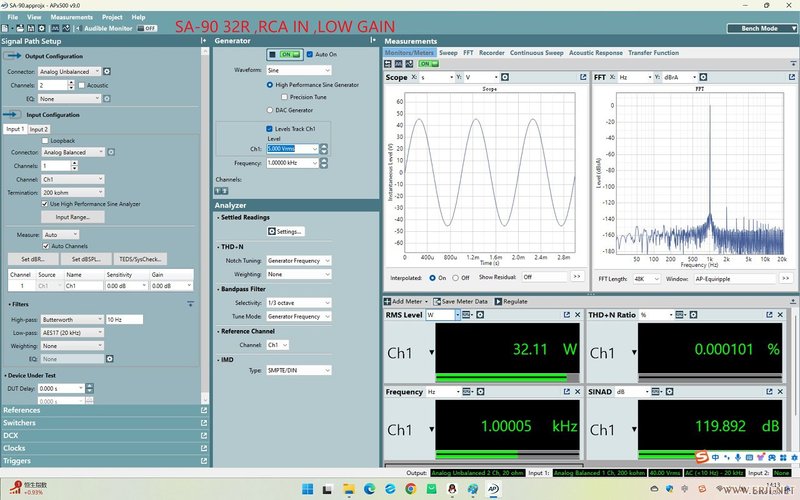Select the DAC Generator radio button
Screen dimensions: 800x500
(x=269, y=110)
